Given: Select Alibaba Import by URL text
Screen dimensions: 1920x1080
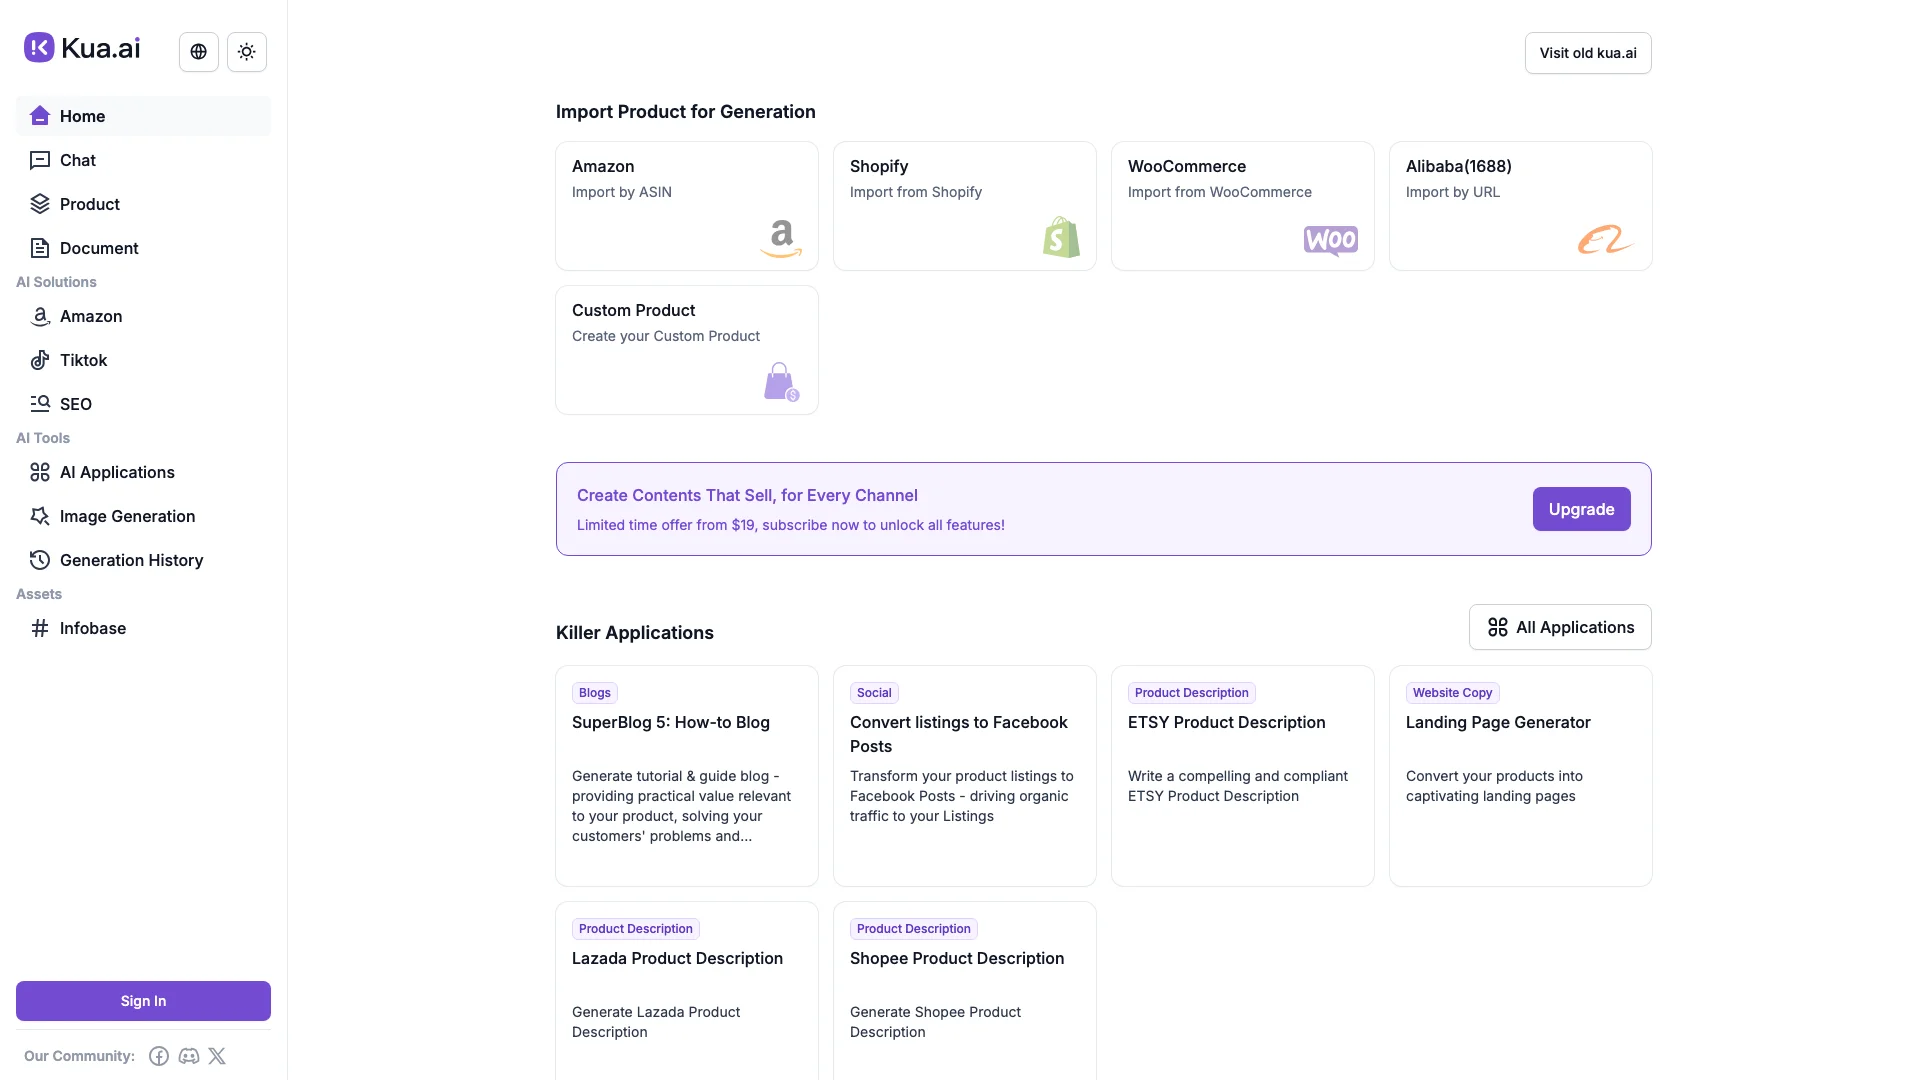Looking at the screenshot, I should coord(1453,192).
